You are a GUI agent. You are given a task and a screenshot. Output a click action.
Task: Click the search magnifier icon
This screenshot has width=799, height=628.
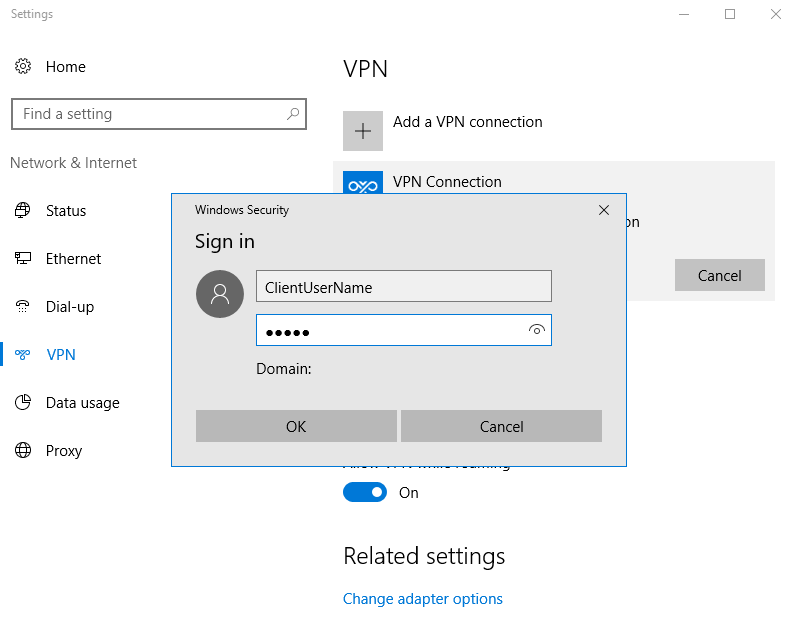click(x=292, y=114)
